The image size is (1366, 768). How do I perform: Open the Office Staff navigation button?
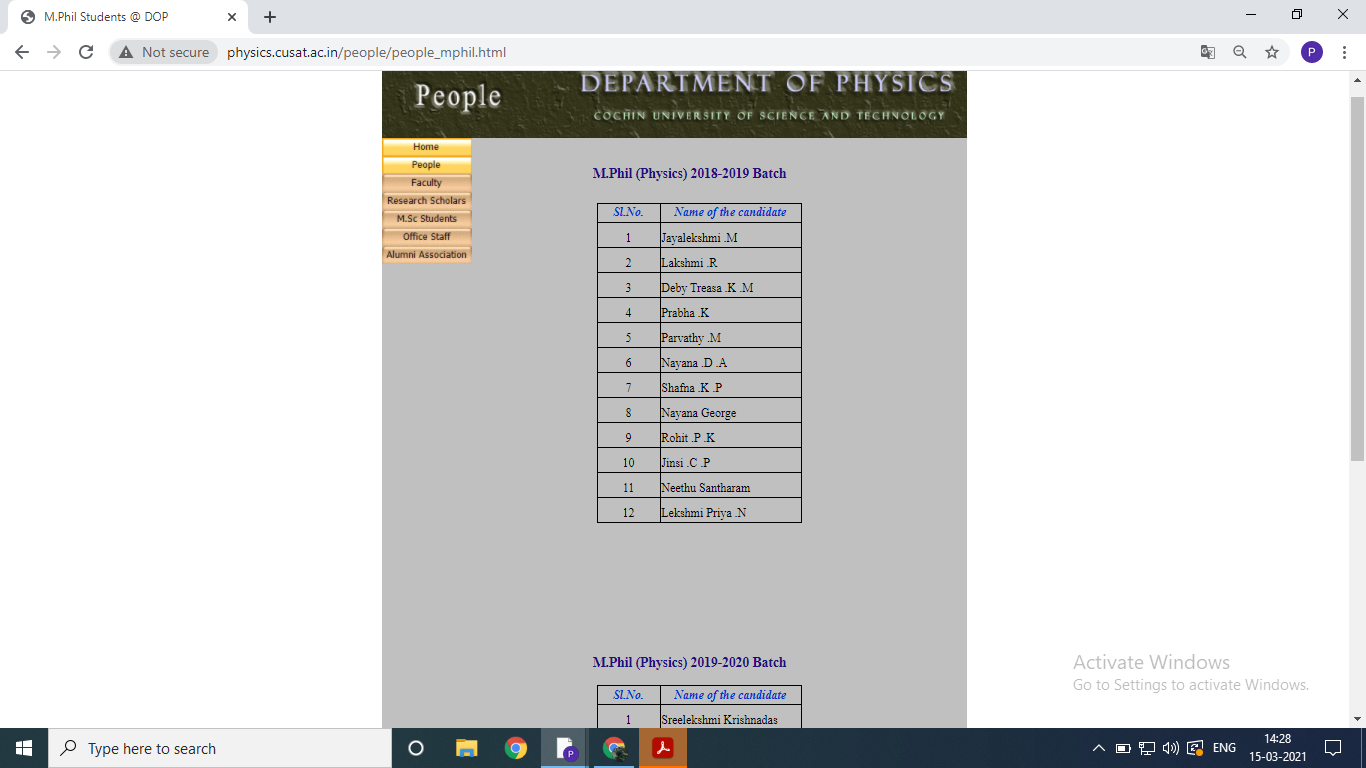426,237
